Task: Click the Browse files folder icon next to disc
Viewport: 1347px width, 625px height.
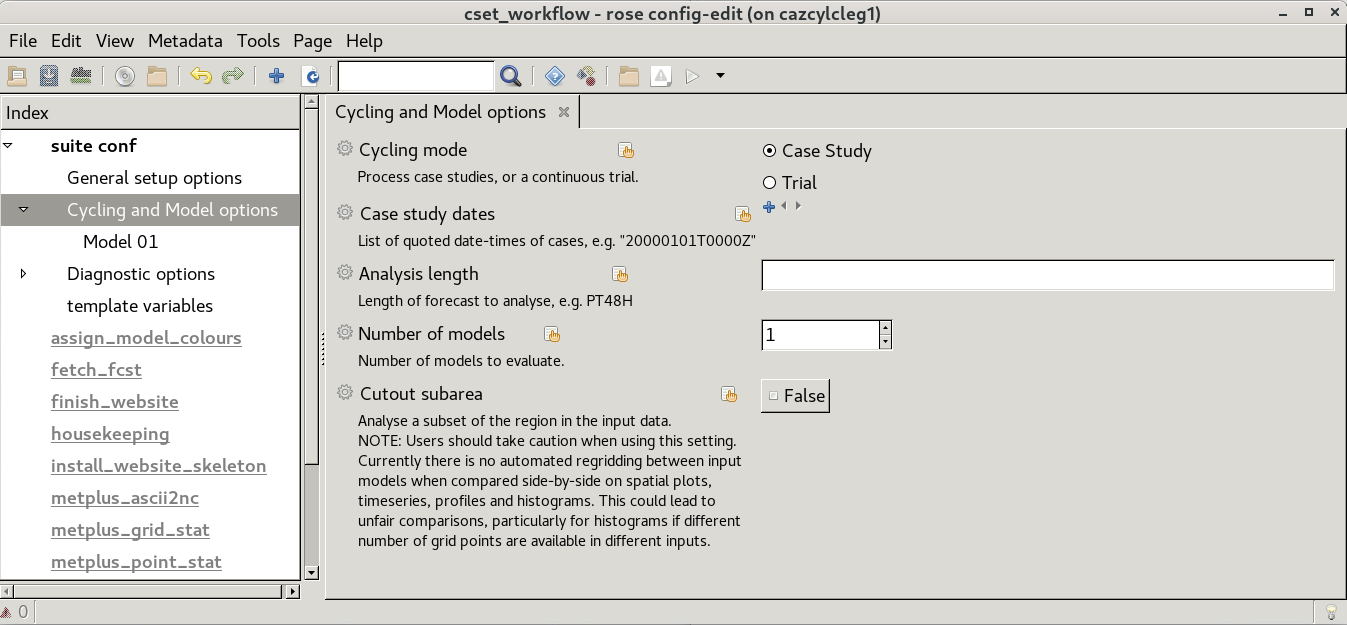Action: (x=157, y=76)
